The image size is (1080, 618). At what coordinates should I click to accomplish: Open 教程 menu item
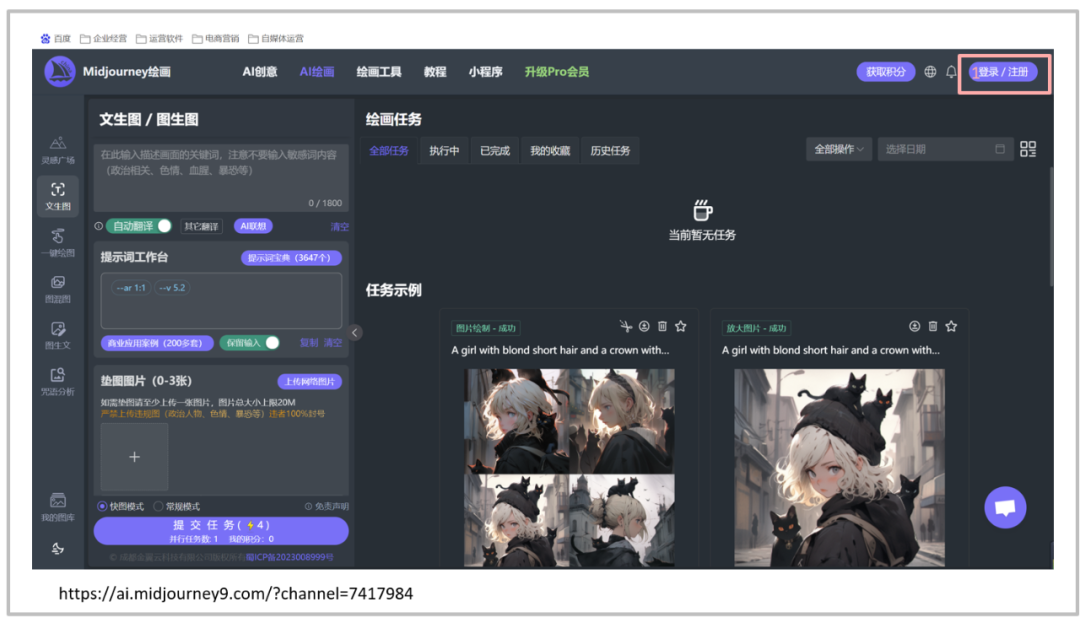pos(435,72)
